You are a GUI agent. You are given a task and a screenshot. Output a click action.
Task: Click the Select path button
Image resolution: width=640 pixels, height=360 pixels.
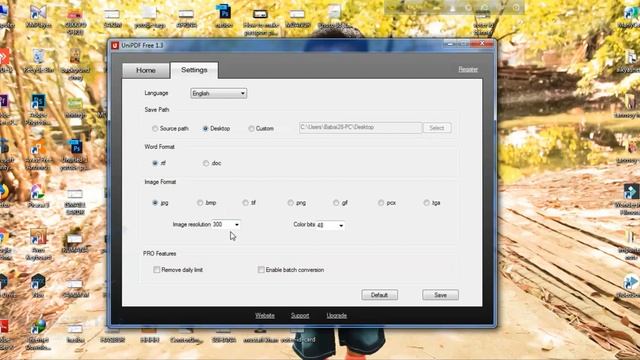[437, 128]
